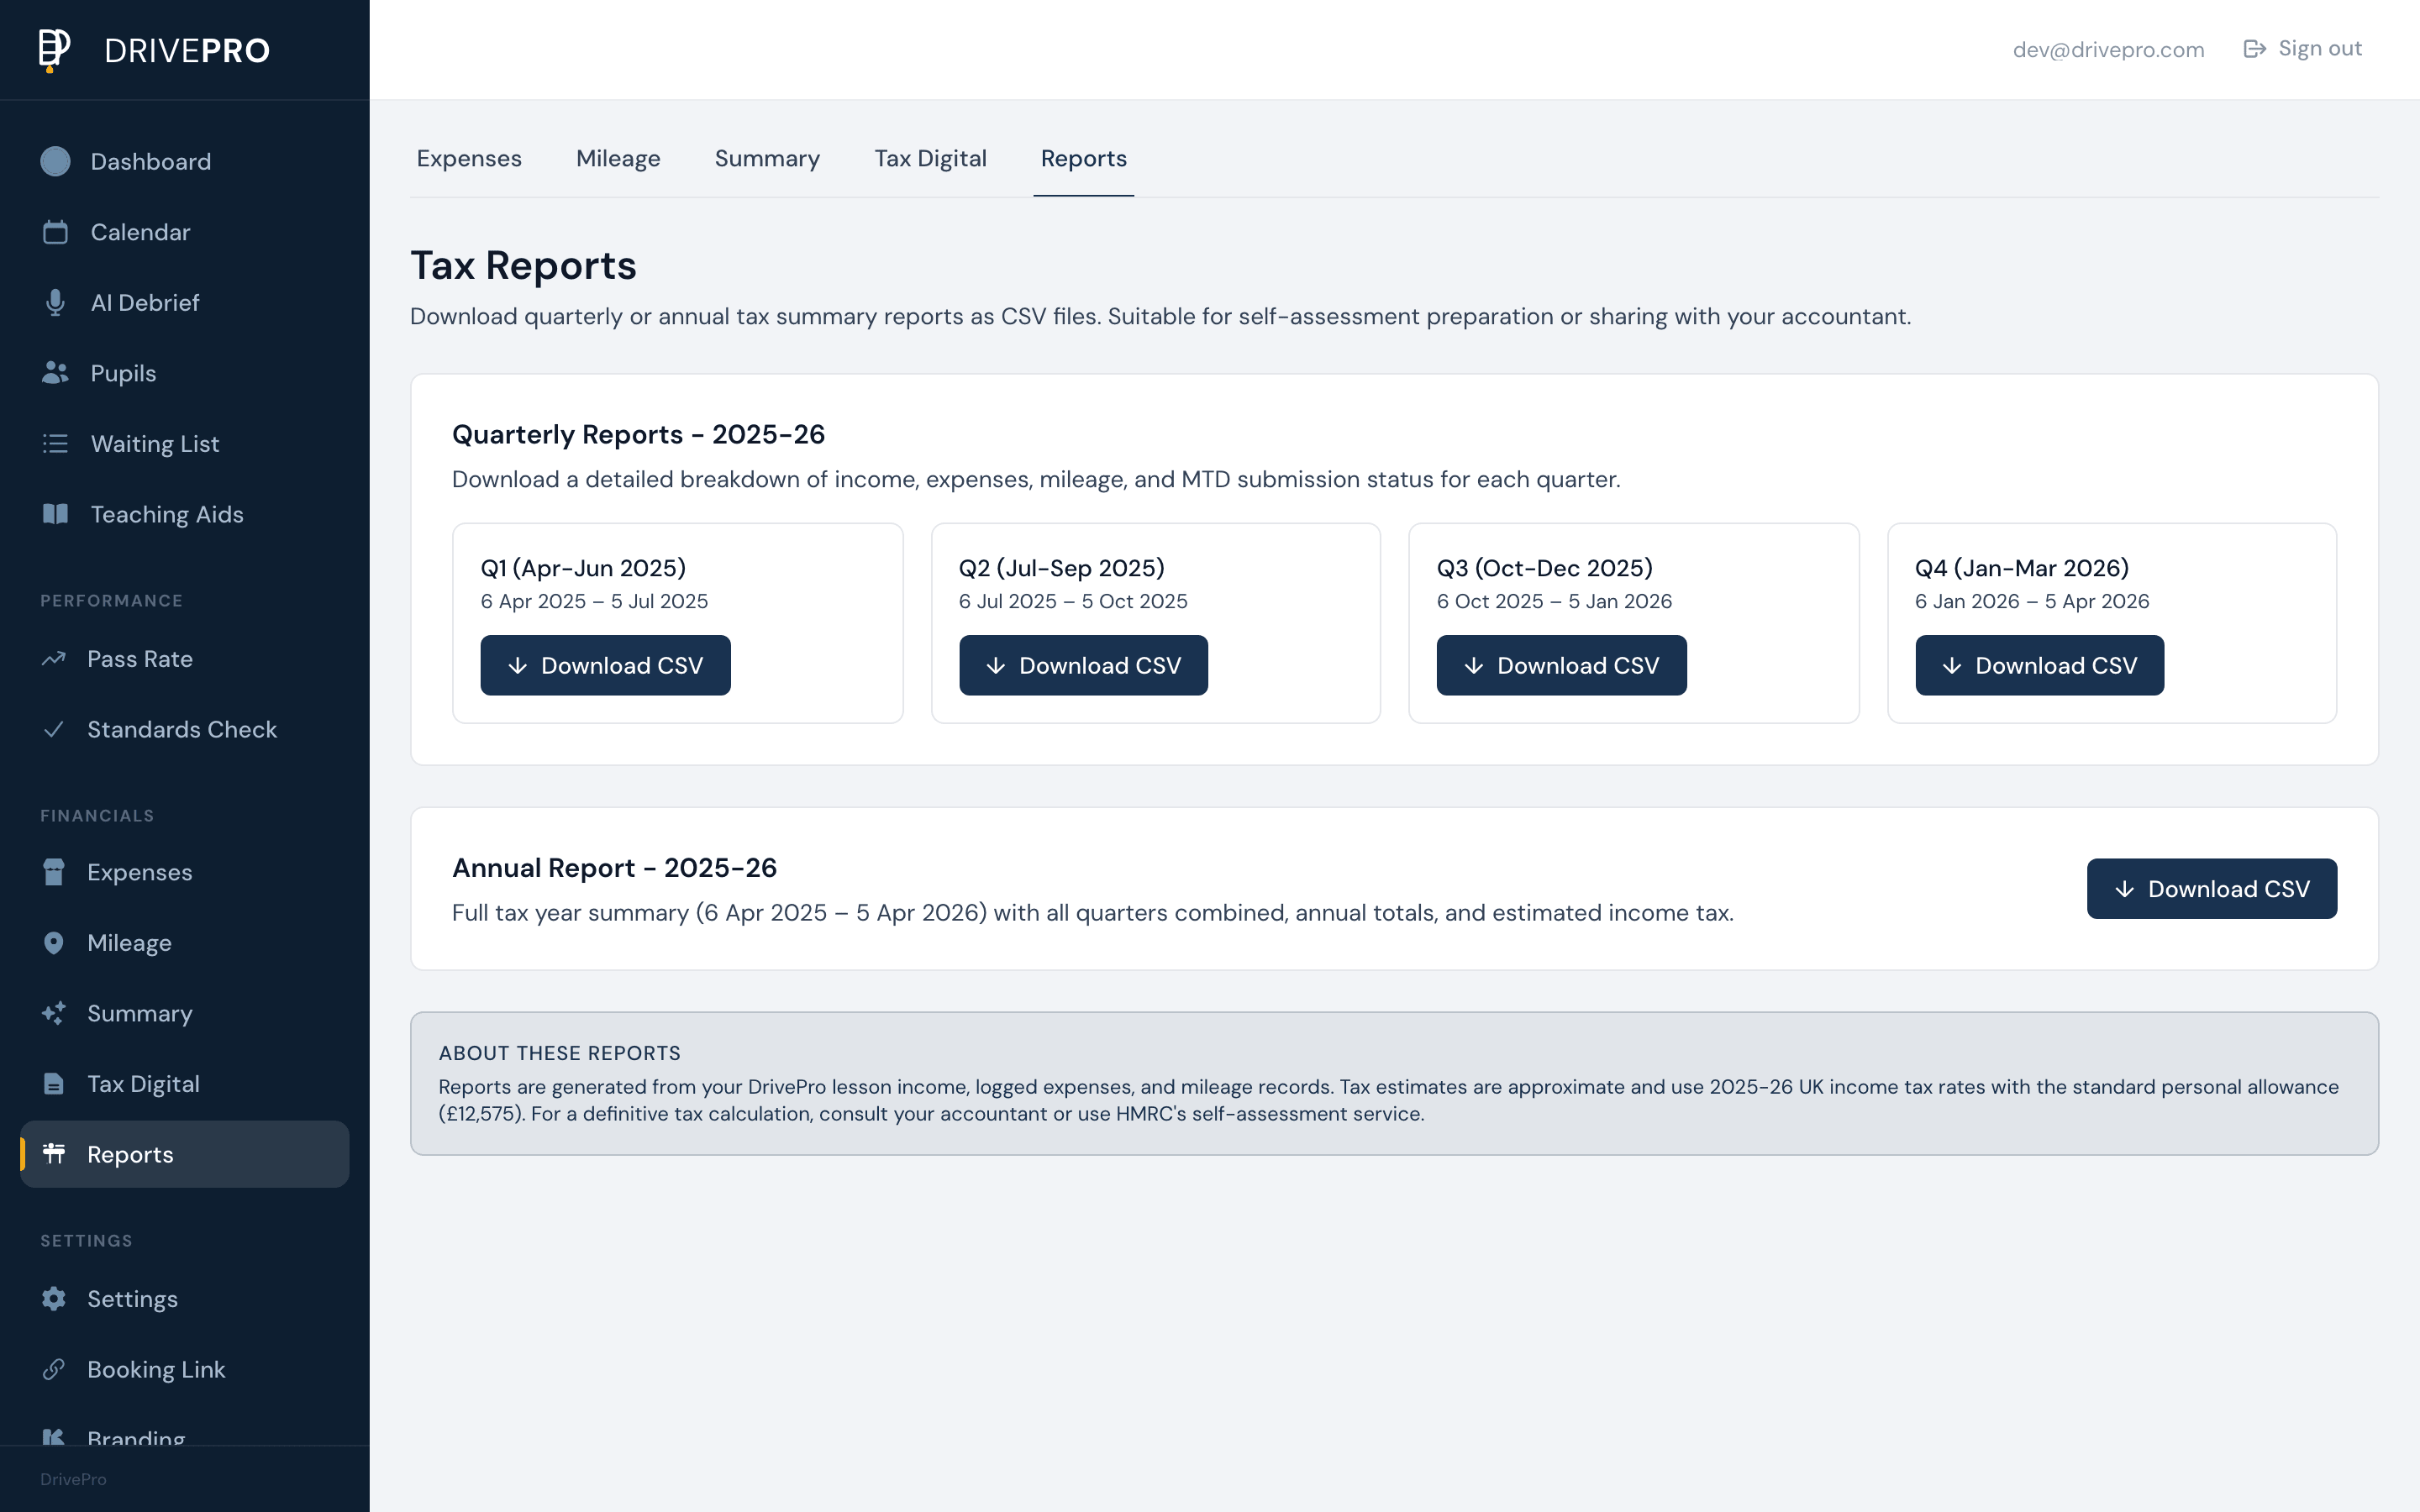Open Mileage via its location pin icon
The height and width of the screenshot is (1512, 2420).
click(x=55, y=942)
